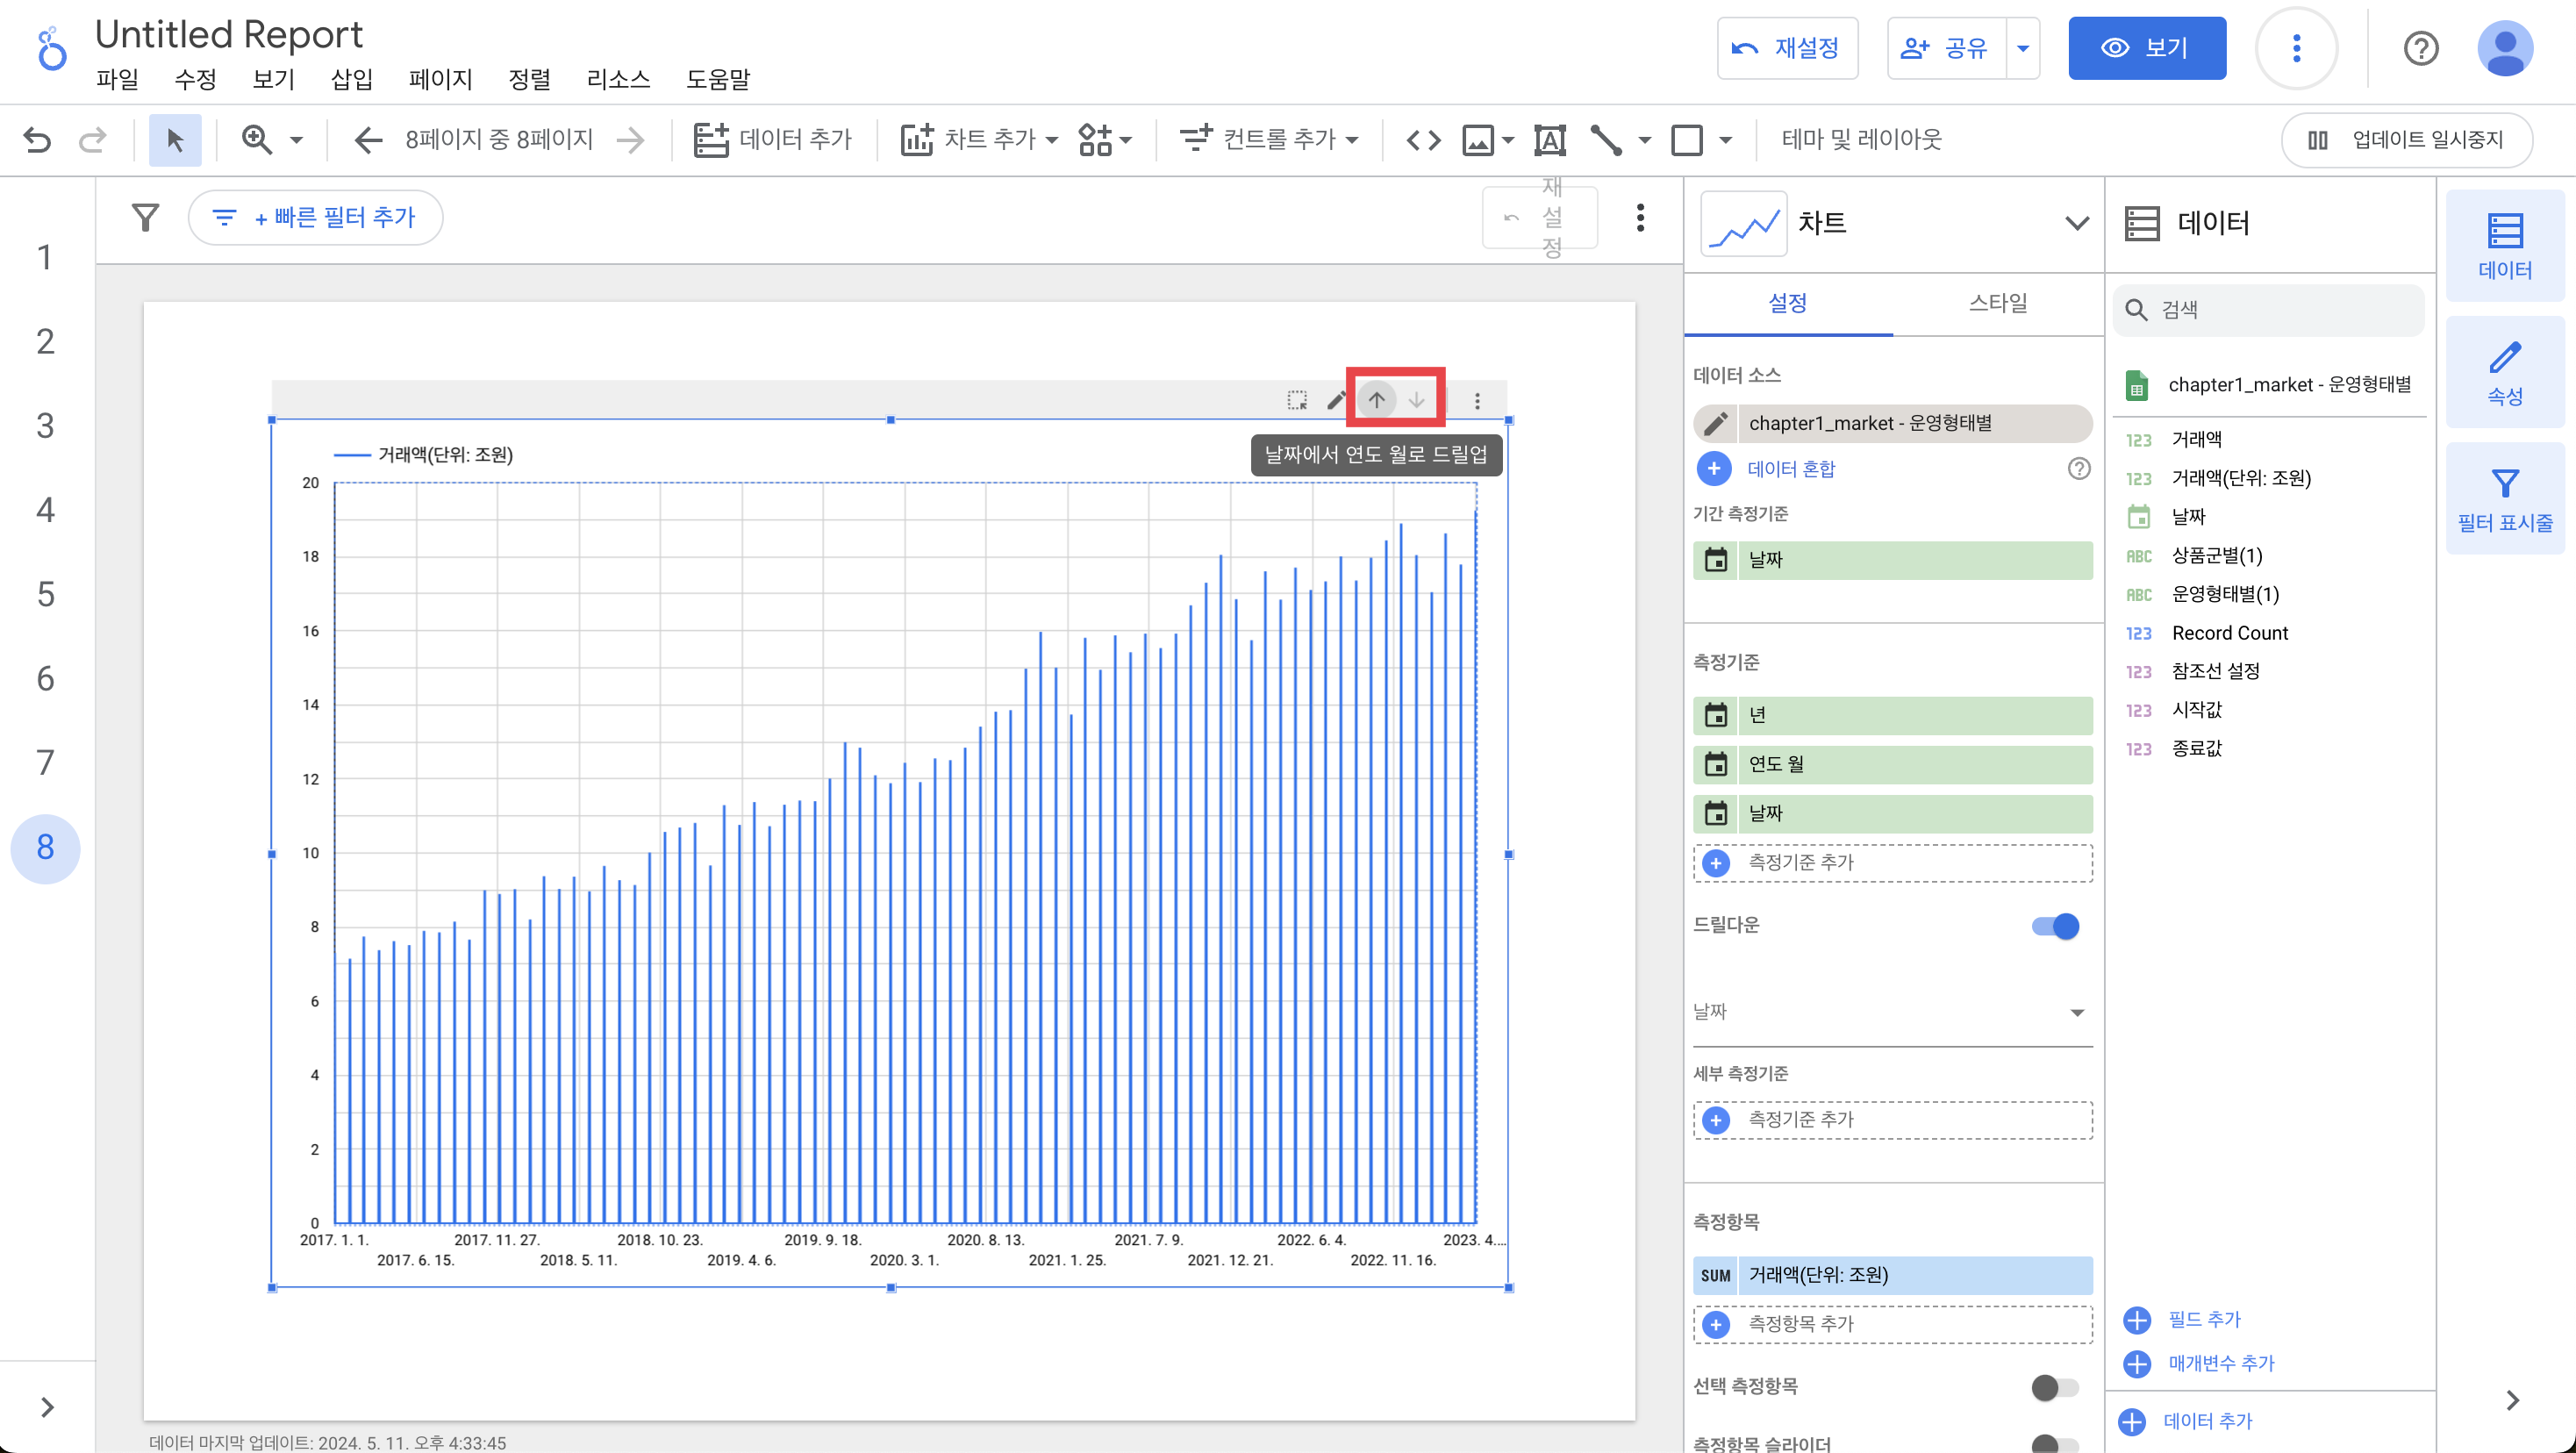This screenshot has width=2576, height=1453.
Task: Click the undo arrow icon
Action: click(37, 139)
